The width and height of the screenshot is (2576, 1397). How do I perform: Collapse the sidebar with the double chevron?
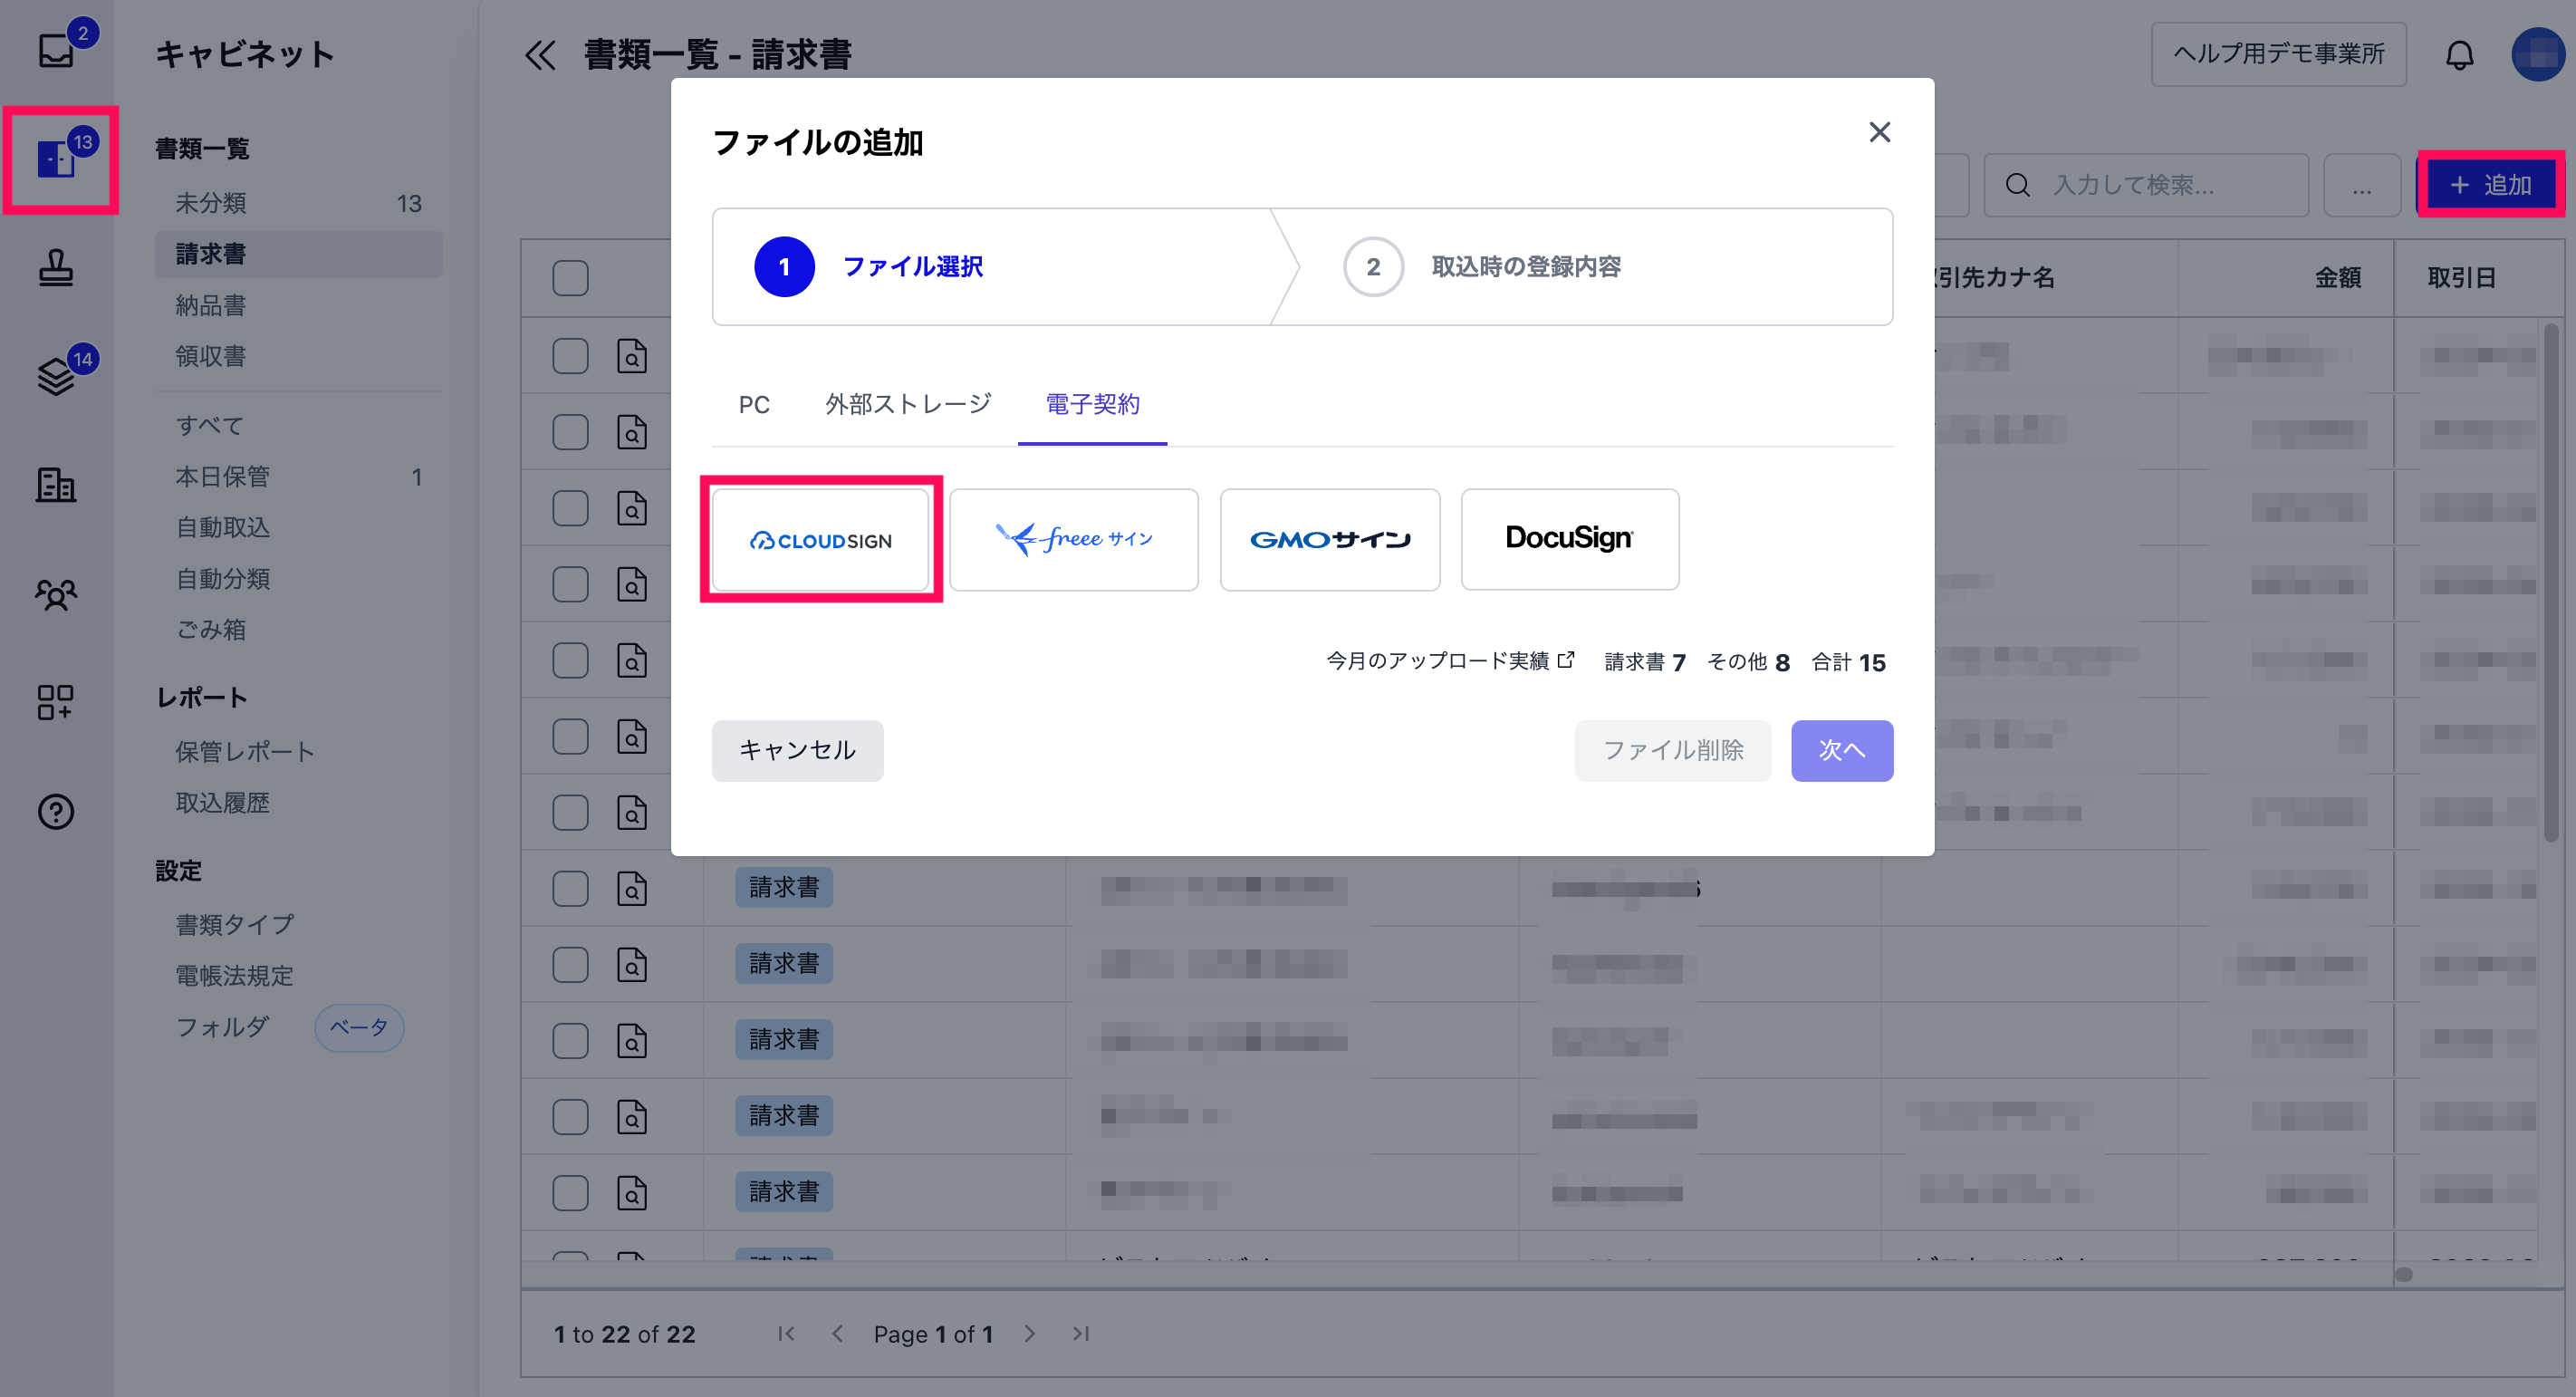(x=540, y=54)
